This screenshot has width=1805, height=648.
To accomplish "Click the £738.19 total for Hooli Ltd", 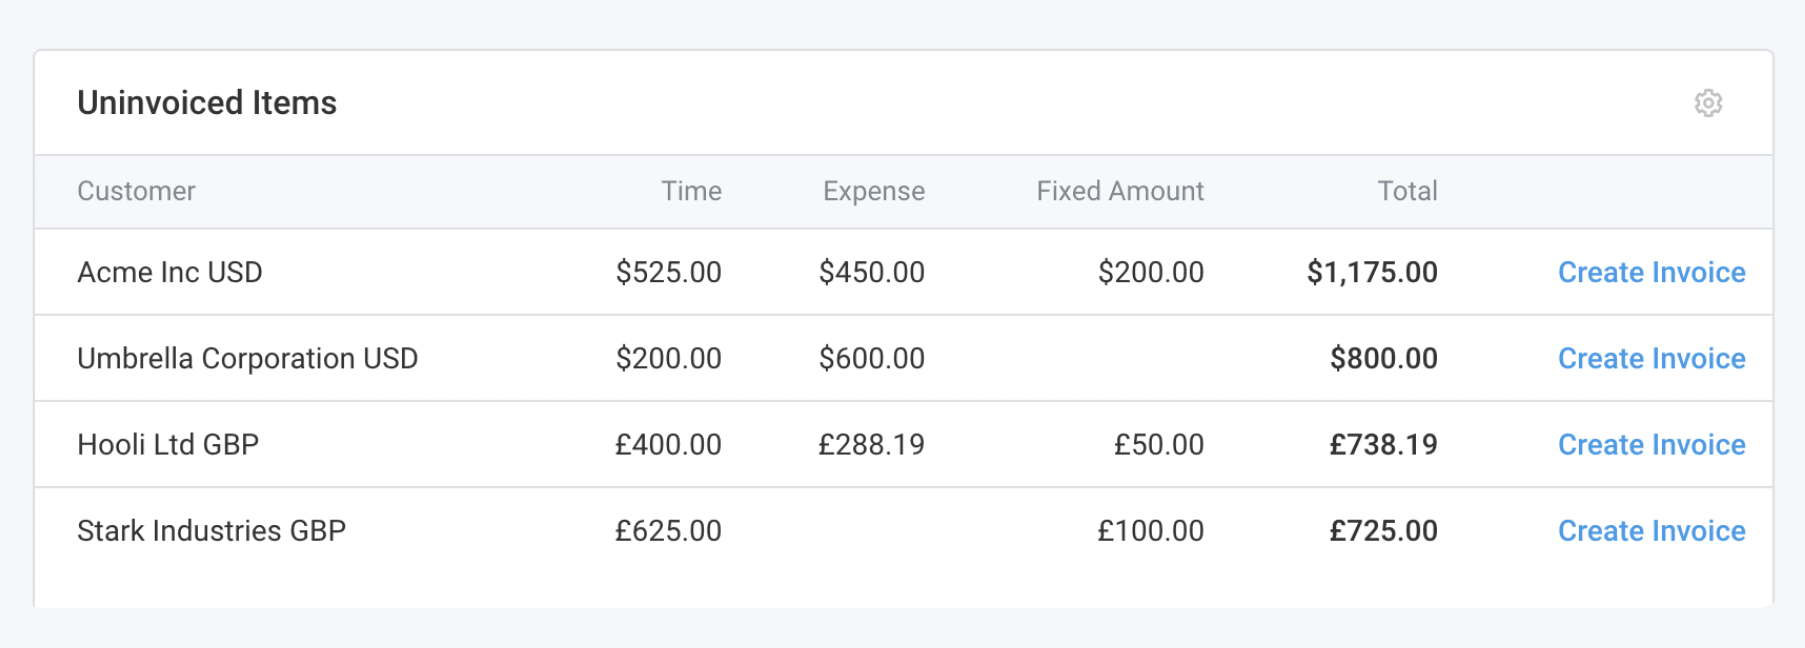I will (x=1381, y=444).
